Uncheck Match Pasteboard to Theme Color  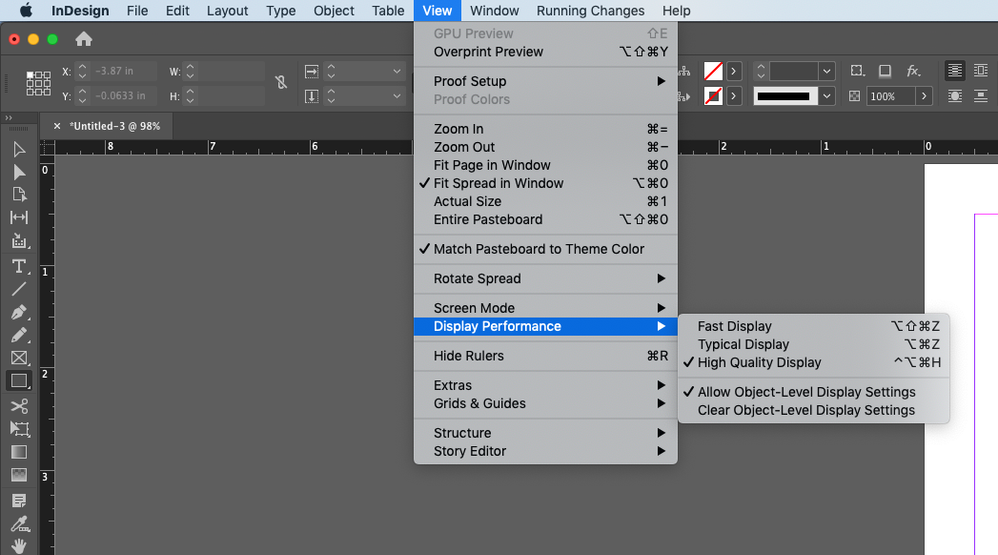click(x=538, y=249)
